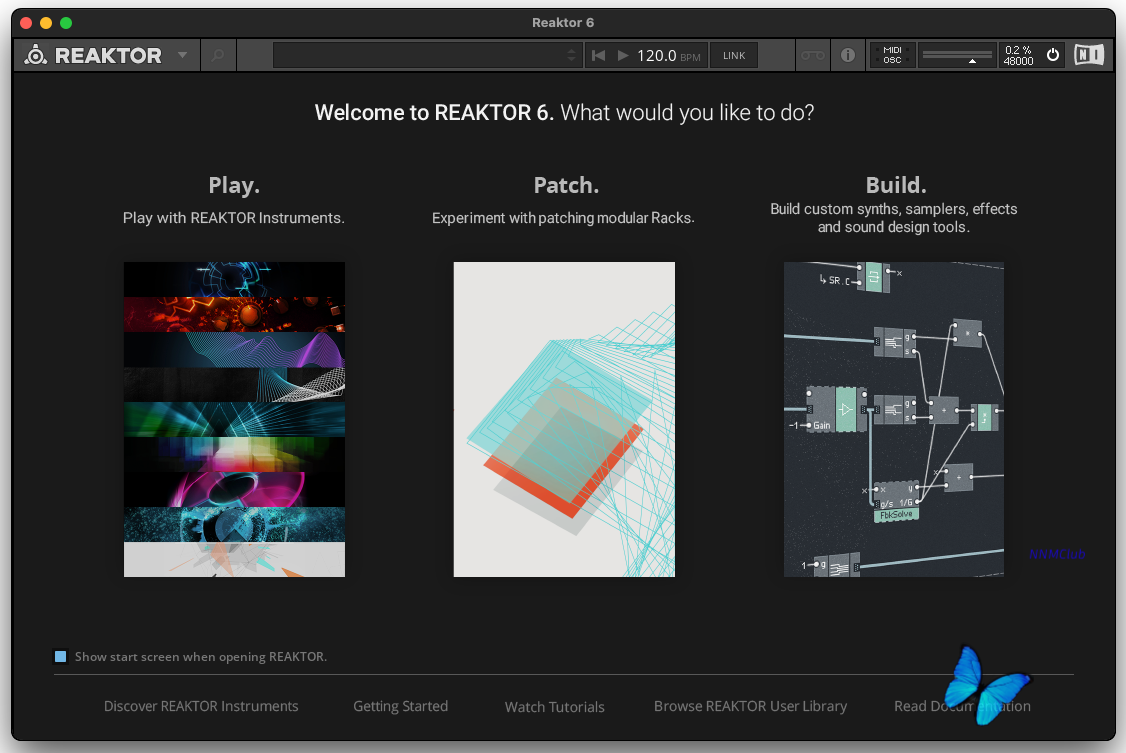This screenshot has height=753, width=1126.
Task: Click the Play. heading
Action: (x=234, y=185)
